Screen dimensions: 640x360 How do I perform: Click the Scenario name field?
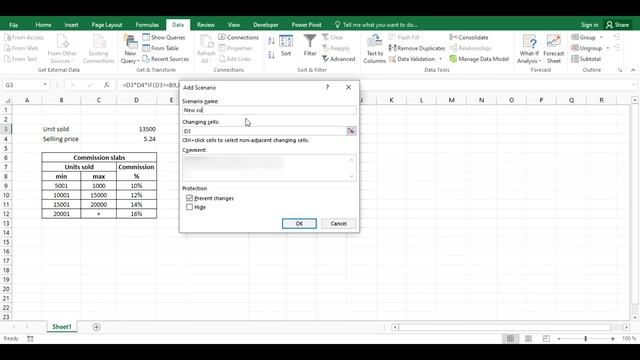(x=269, y=110)
